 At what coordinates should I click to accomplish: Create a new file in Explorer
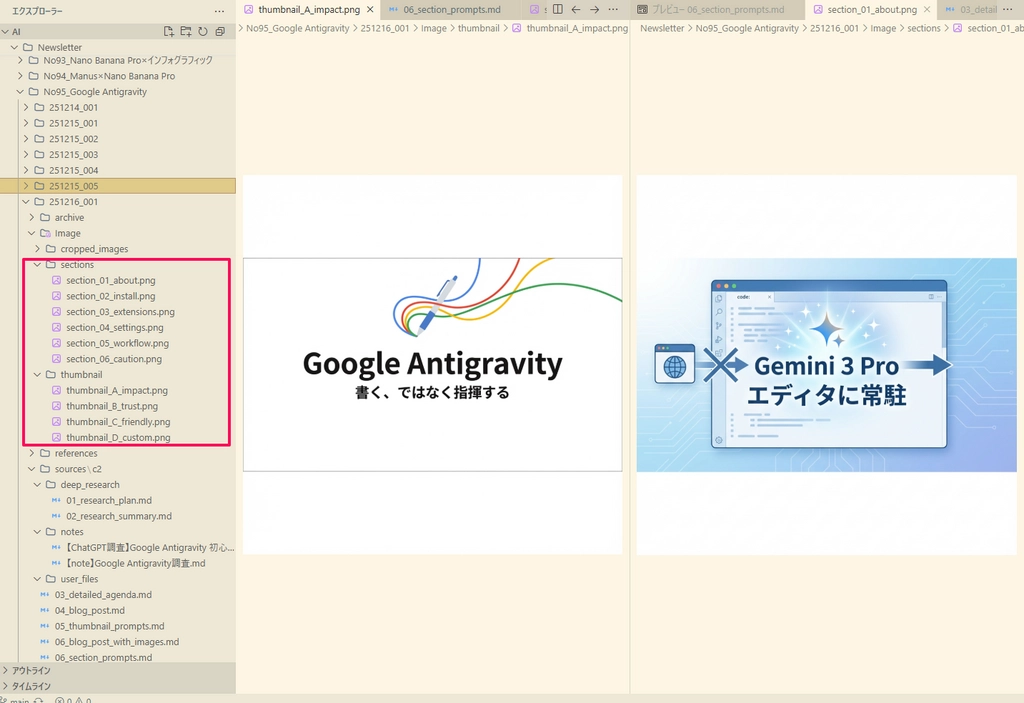click(168, 31)
